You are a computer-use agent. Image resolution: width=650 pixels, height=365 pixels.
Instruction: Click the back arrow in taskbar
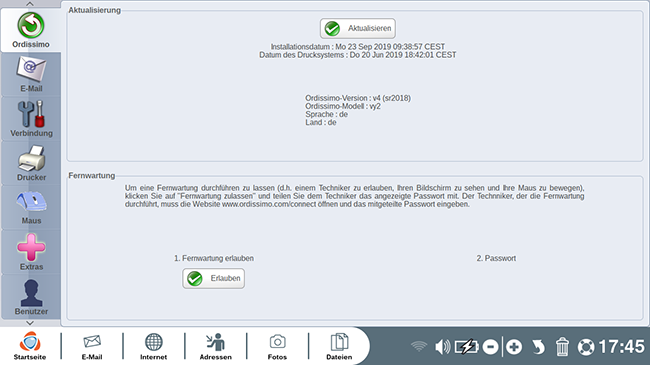[538, 347]
